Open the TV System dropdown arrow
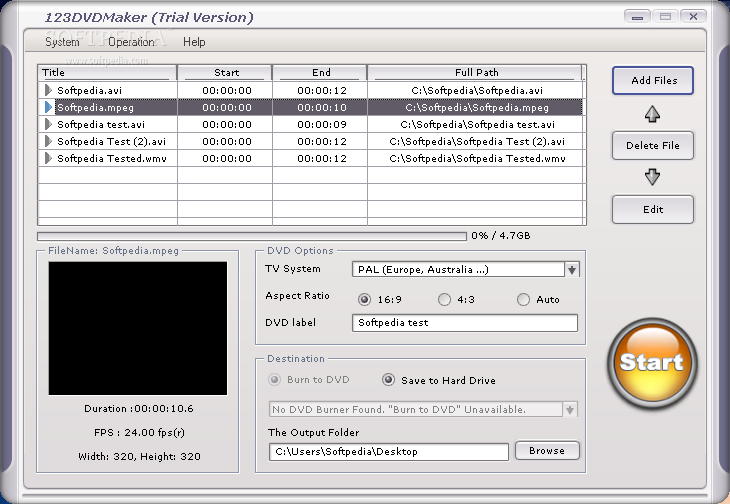Viewport: 730px width, 504px height. click(x=572, y=269)
